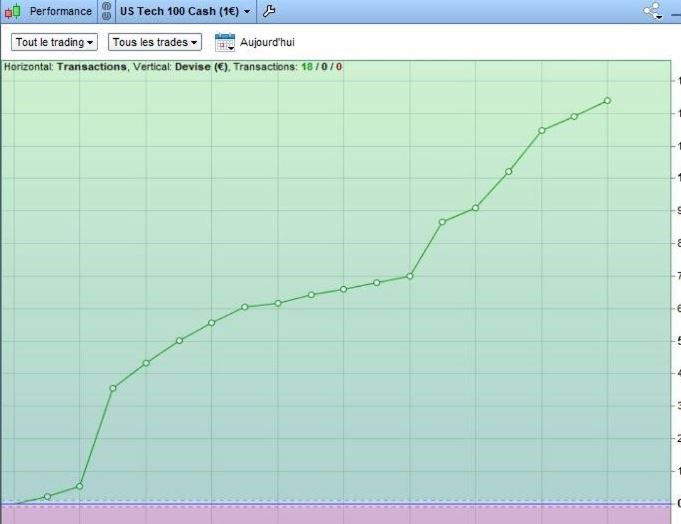Screen dimensions: 681x524
Task: Open settings with the wrench icon
Action: (269, 11)
